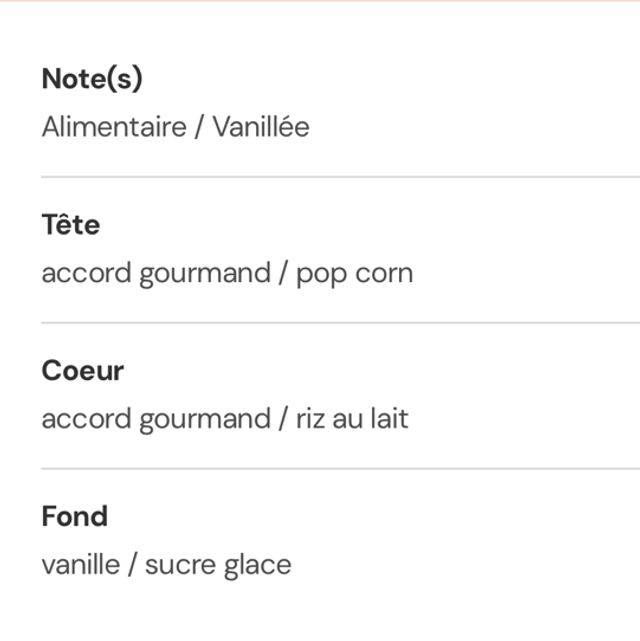Click the riz au lait text

pyautogui.click(x=352, y=418)
